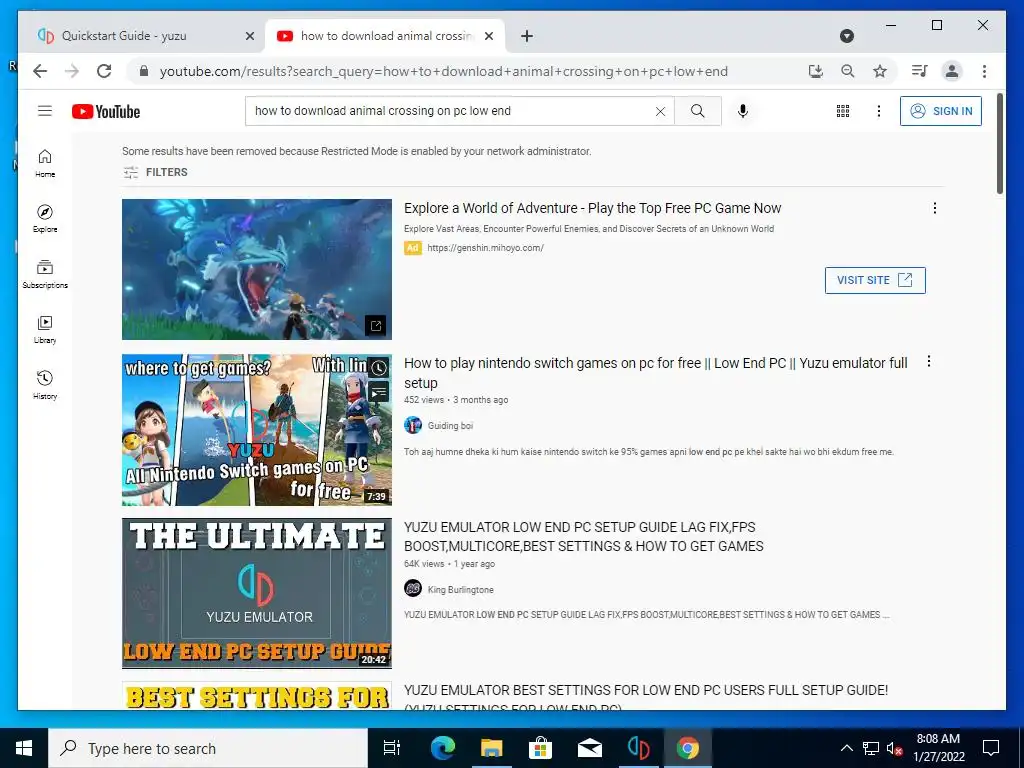Open Chrome three-dot menu
Screen dimensions: 1024x768
pyautogui.click(x=984, y=71)
